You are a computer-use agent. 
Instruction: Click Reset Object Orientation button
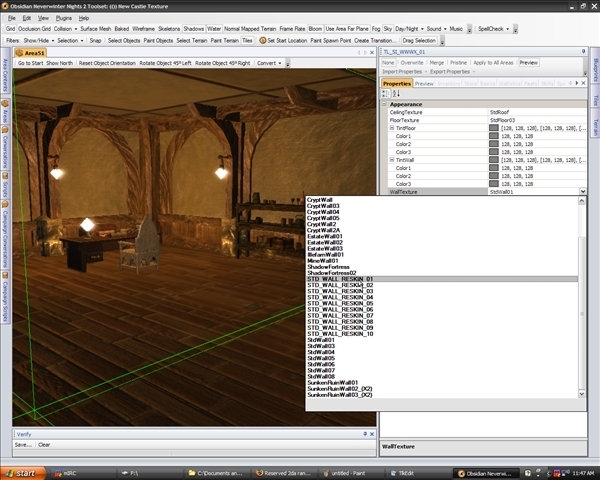(108, 62)
